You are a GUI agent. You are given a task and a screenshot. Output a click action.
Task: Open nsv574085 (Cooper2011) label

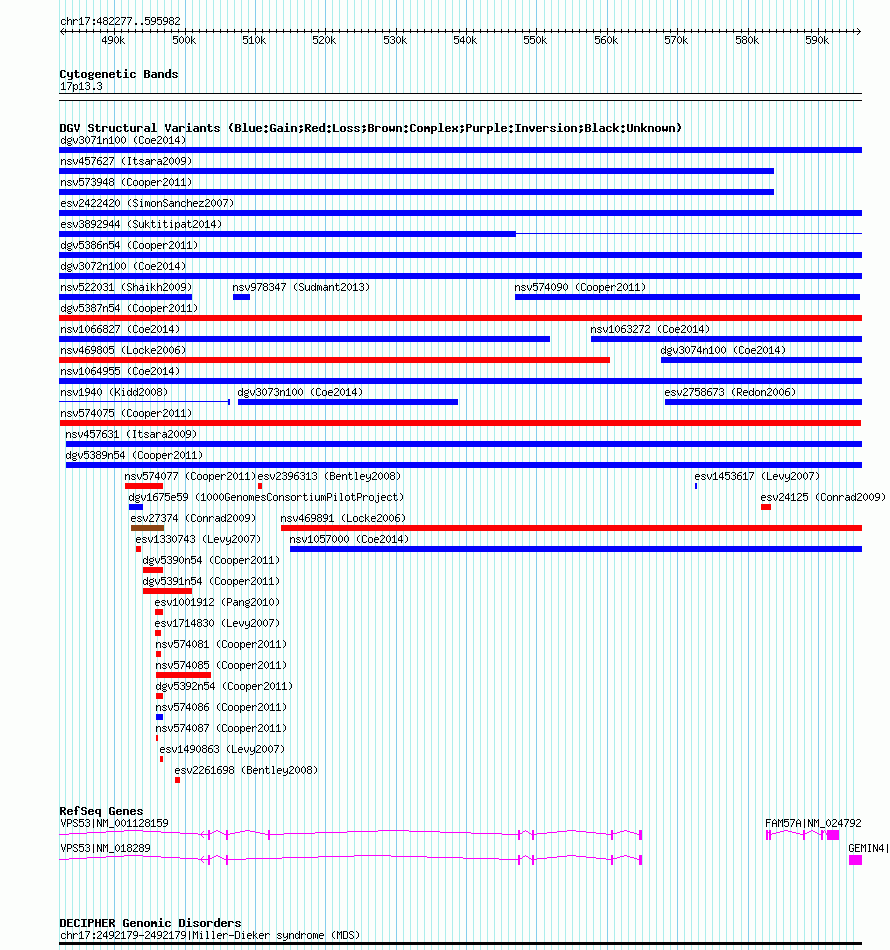click(x=221, y=665)
